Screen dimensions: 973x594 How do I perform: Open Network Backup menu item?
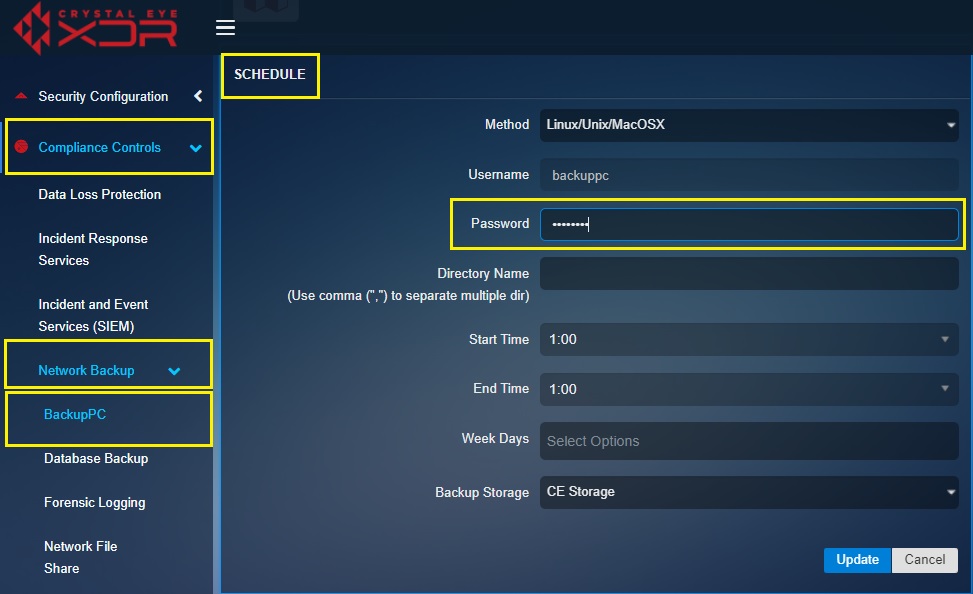(x=86, y=371)
